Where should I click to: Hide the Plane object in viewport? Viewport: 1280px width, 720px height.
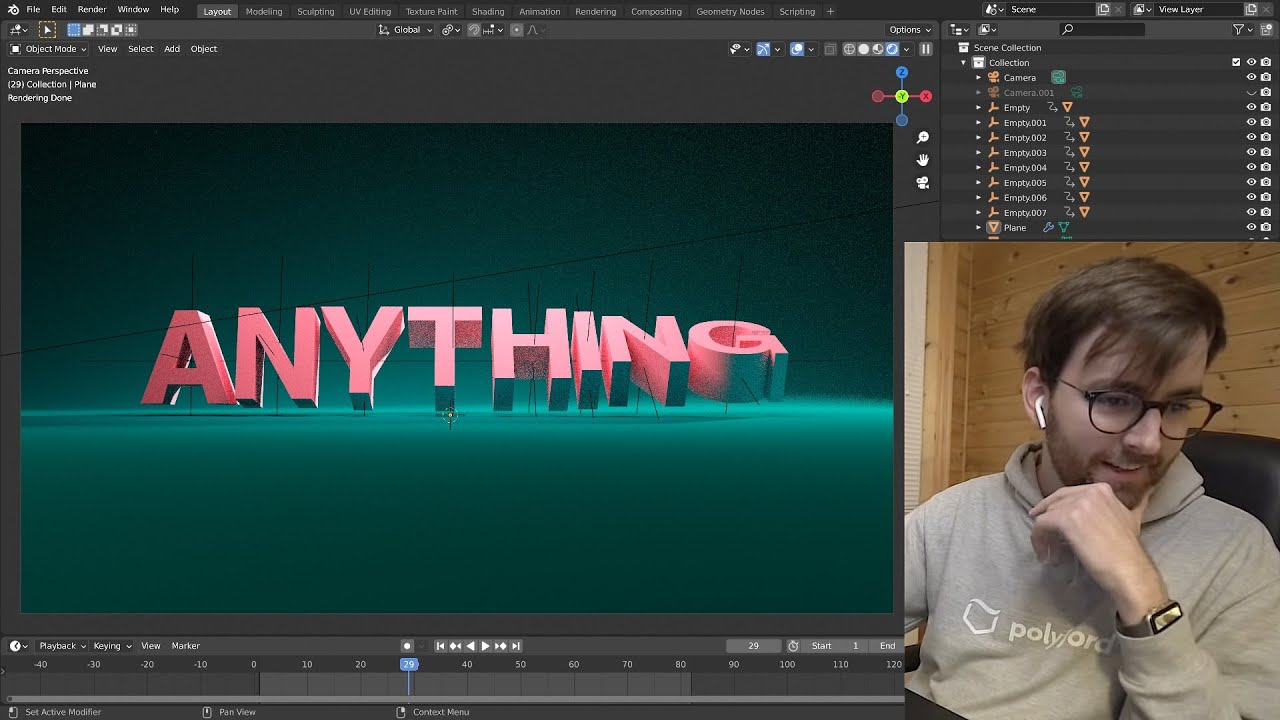(1251, 228)
